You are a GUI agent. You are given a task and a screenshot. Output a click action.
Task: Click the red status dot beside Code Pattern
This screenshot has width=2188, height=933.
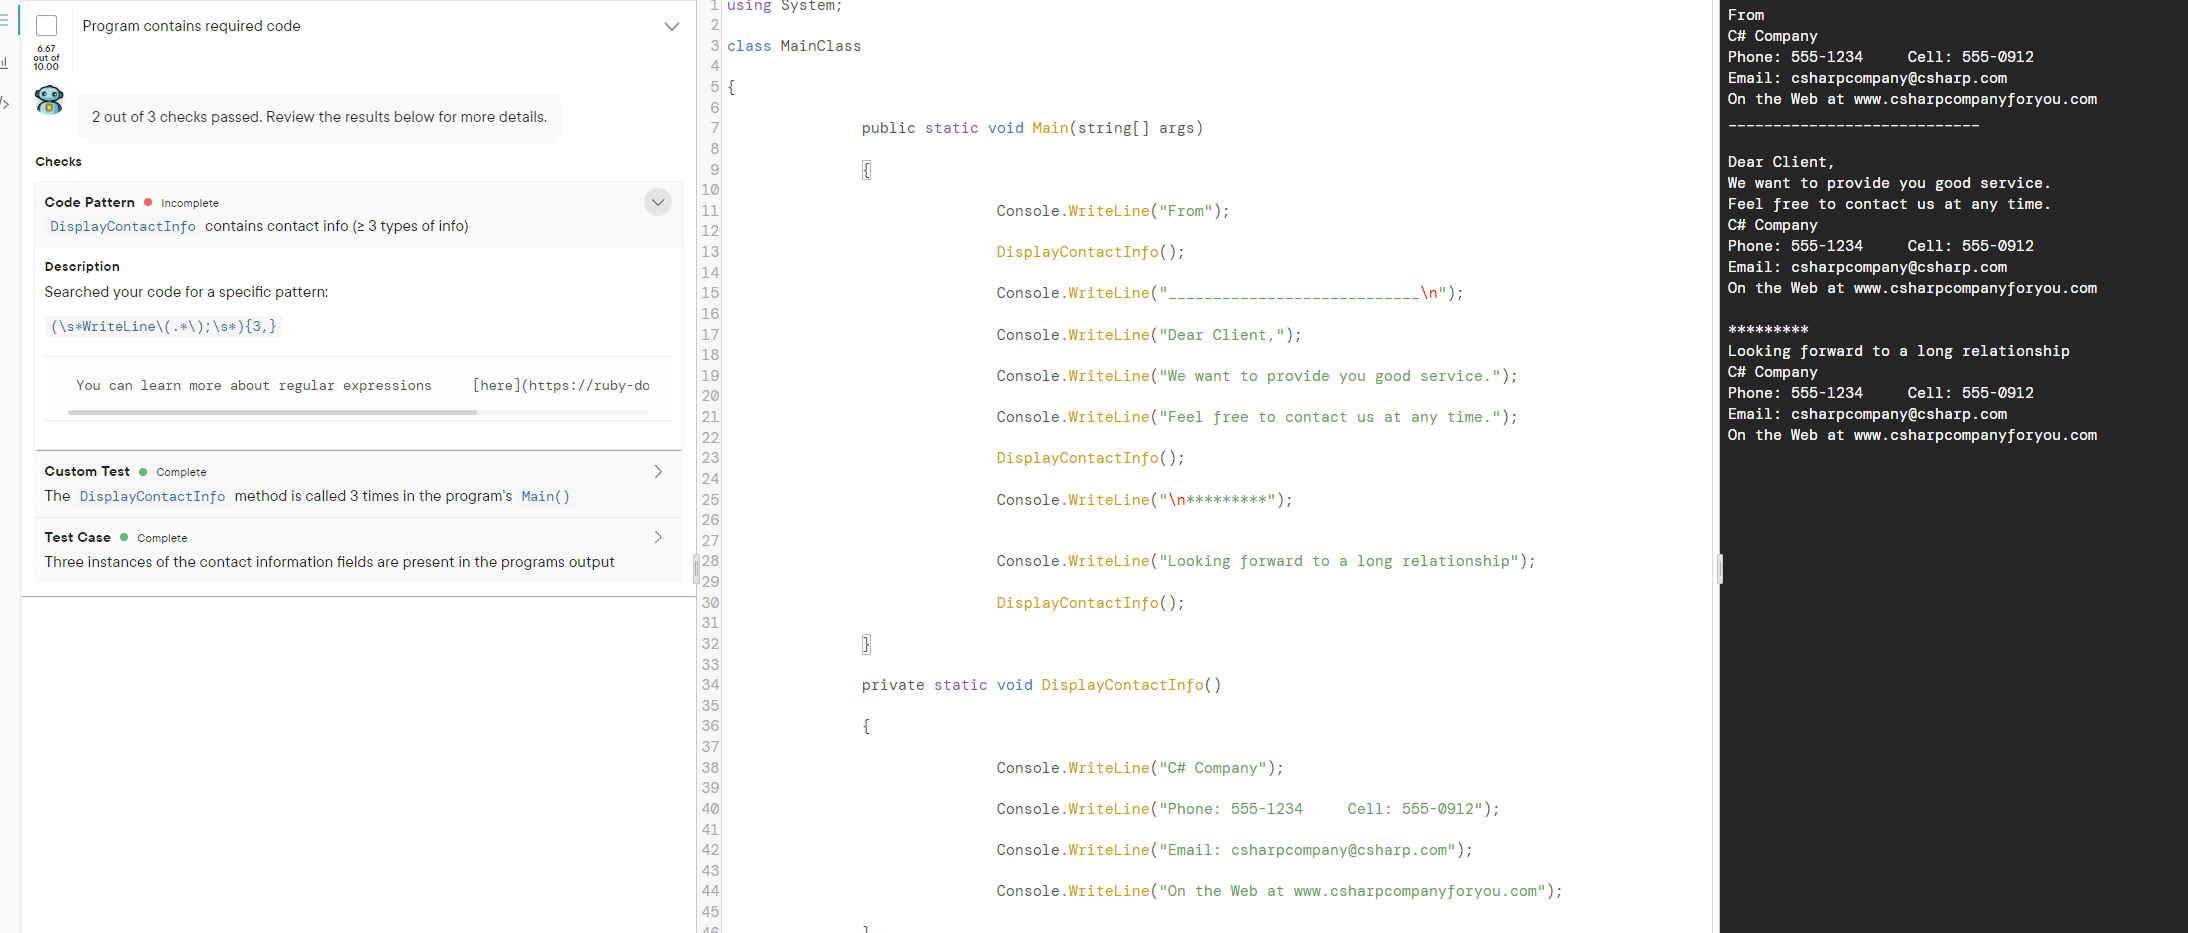pos(150,202)
